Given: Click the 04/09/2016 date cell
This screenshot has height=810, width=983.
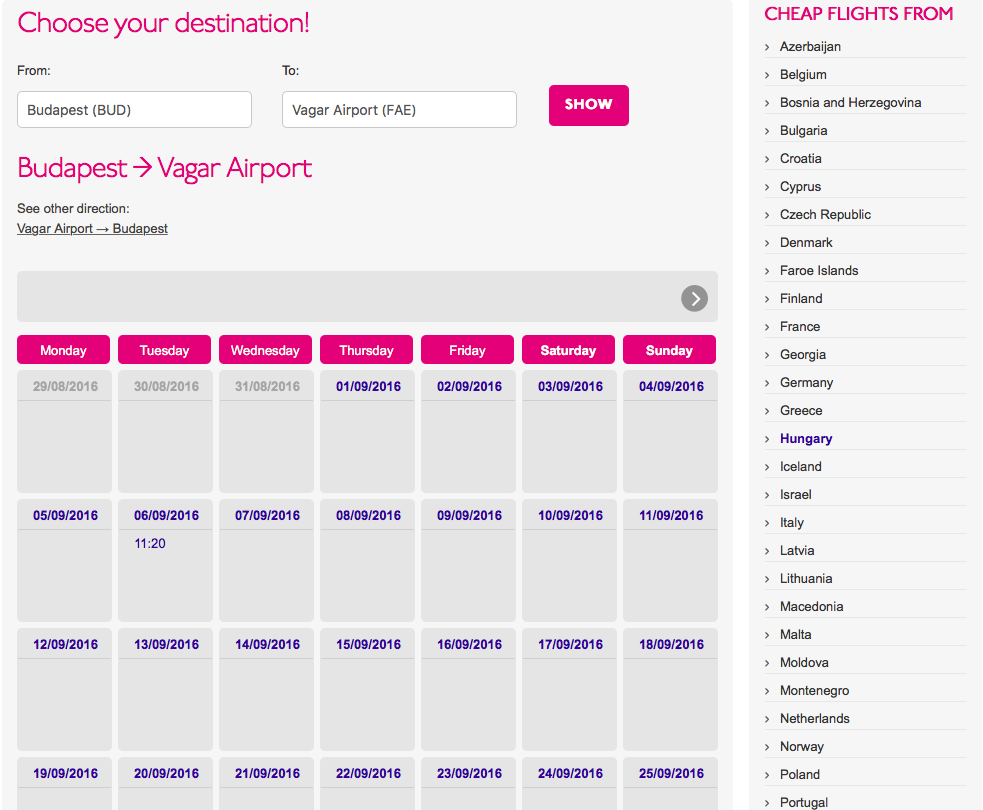Looking at the screenshot, I should [670, 431].
